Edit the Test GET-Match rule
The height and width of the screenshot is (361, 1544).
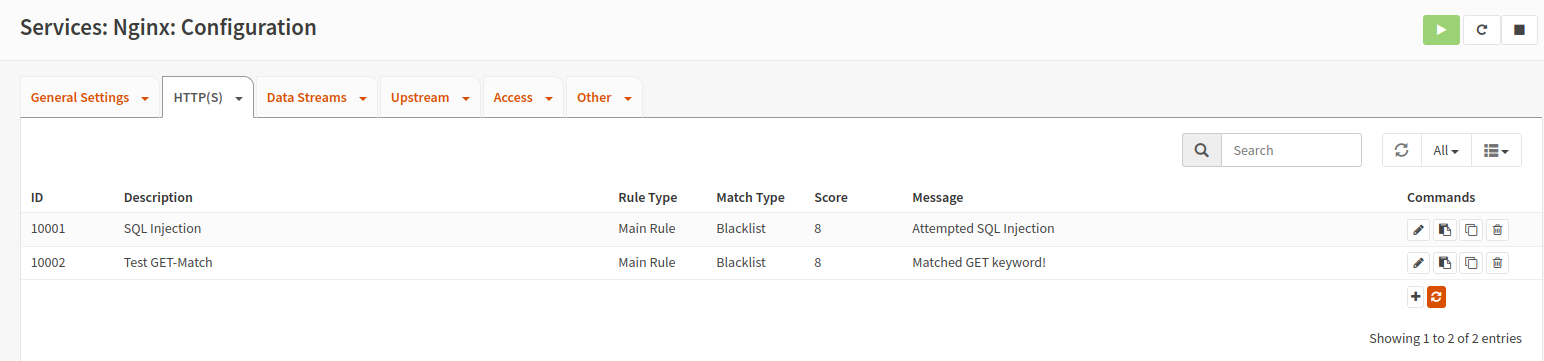1418,263
